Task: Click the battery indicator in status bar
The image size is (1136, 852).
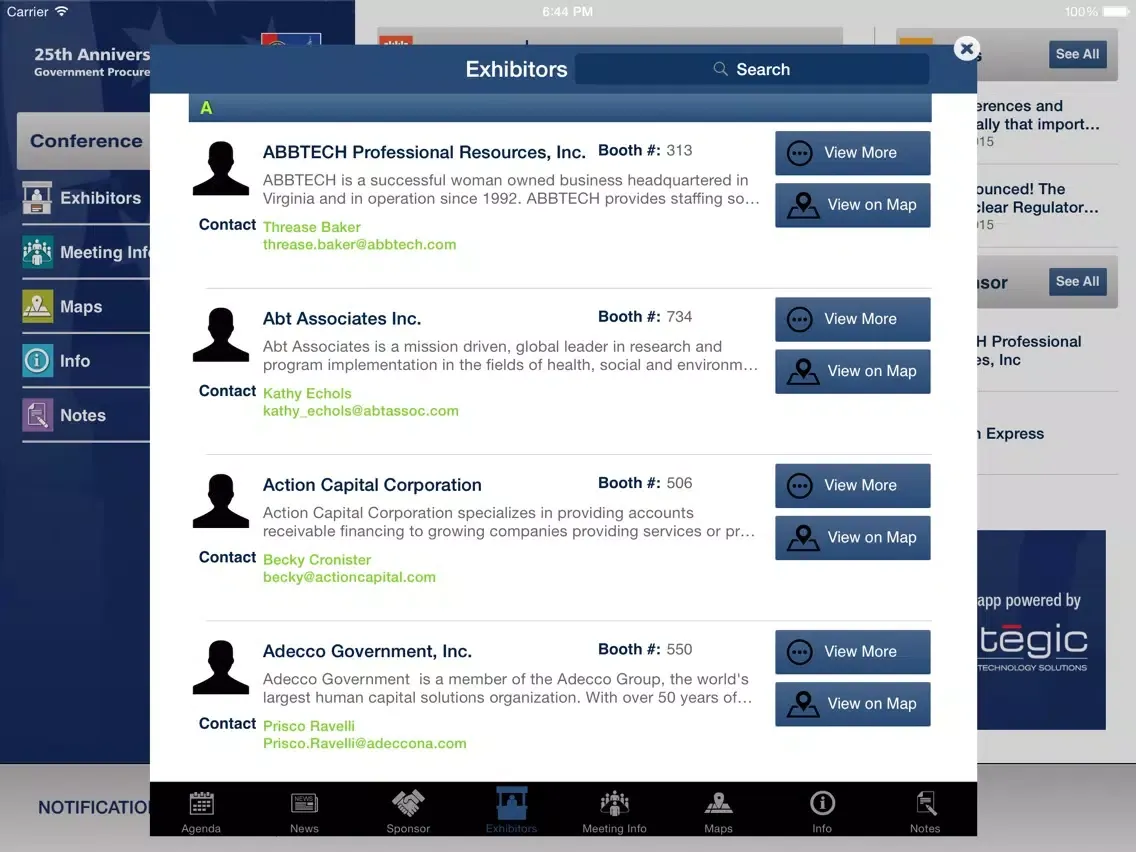Action: click(1115, 12)
